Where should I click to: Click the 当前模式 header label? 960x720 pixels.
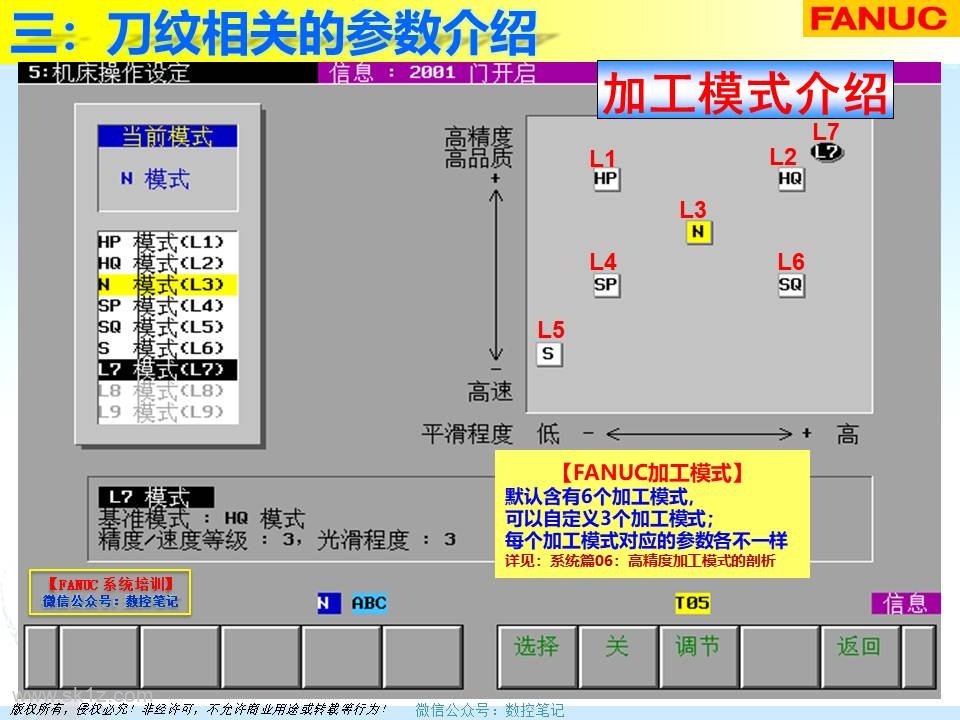pos(167,136)
